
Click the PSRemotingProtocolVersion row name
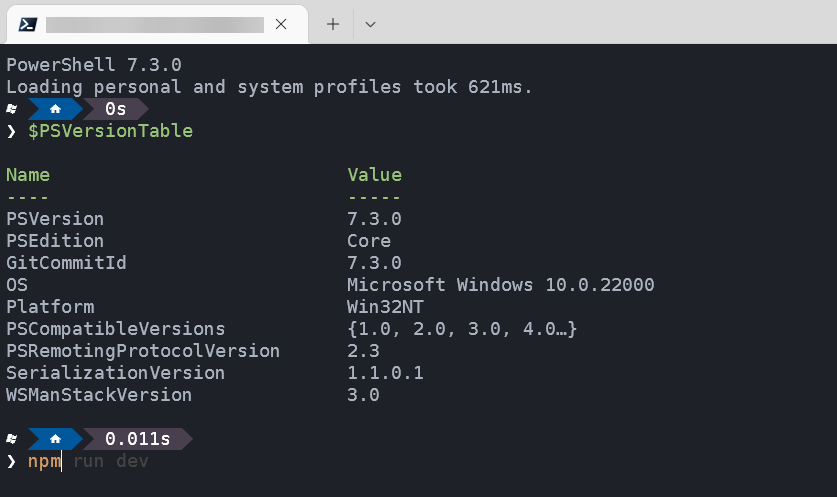pos(143,351)
